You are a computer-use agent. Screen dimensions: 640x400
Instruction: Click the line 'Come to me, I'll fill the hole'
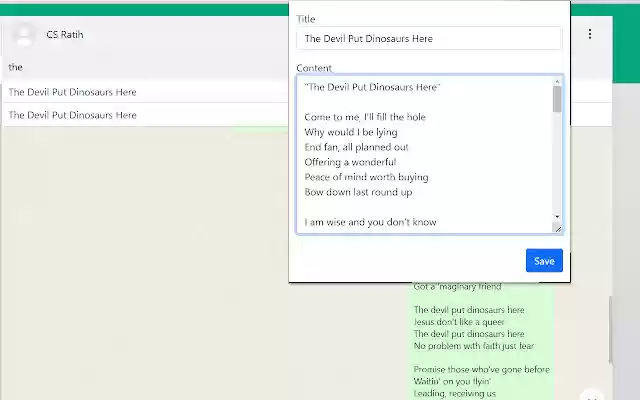[365, 117]
